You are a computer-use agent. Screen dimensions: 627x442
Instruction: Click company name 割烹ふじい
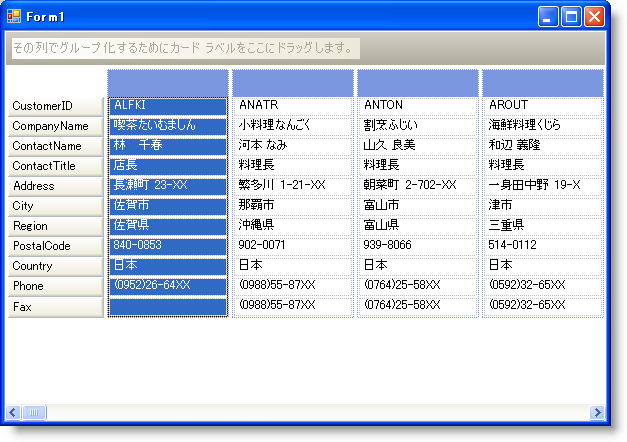point(418,126)
